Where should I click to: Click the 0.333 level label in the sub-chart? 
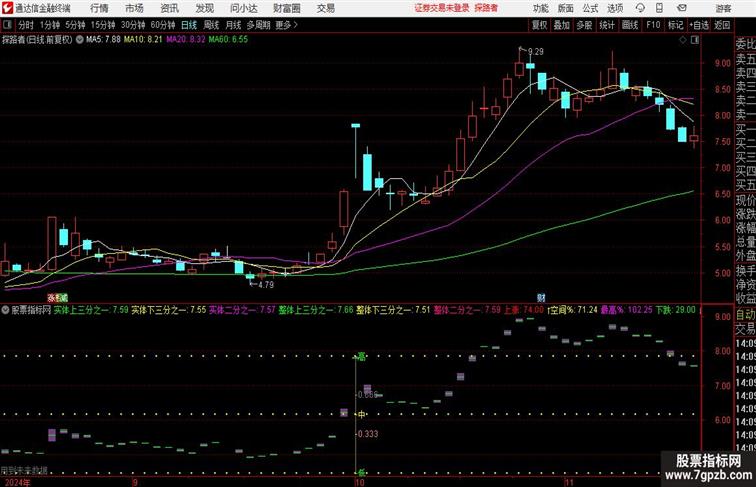click(x=368, y=434)
